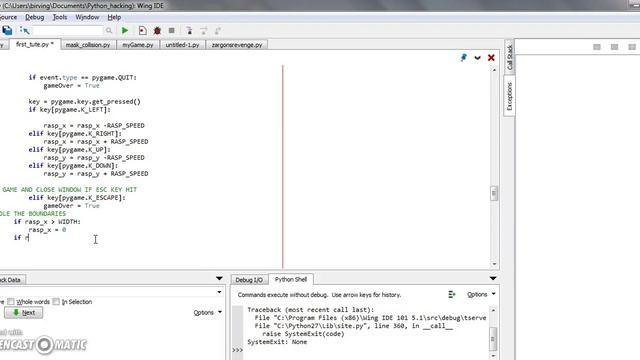Open the editor options chevron menu
Image resolution: width=640 pixels, height=360 pixels.
(477, 58)
